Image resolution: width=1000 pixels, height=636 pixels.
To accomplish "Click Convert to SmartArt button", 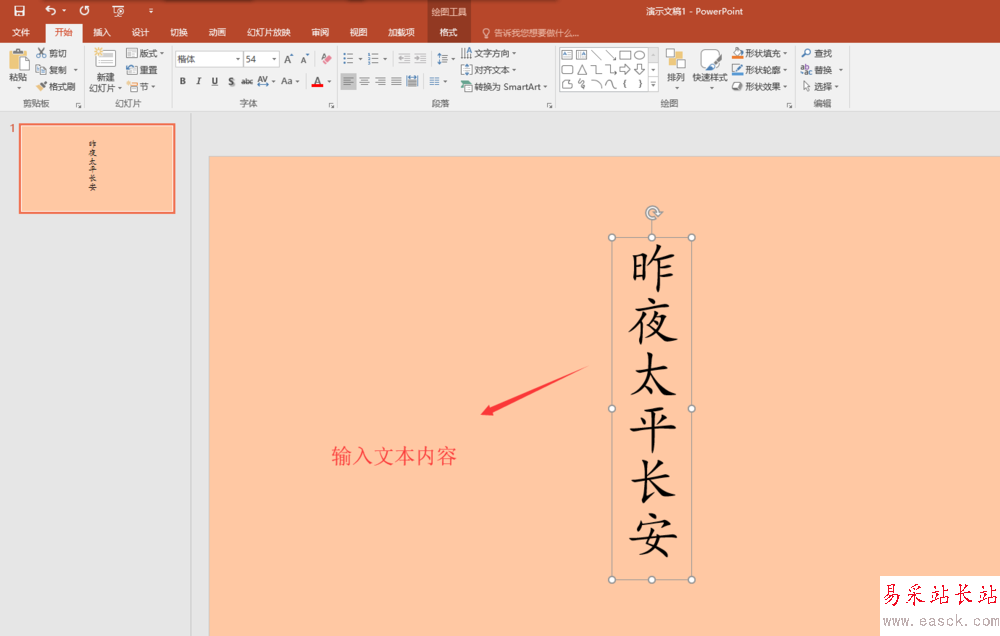I will [505, 87].
